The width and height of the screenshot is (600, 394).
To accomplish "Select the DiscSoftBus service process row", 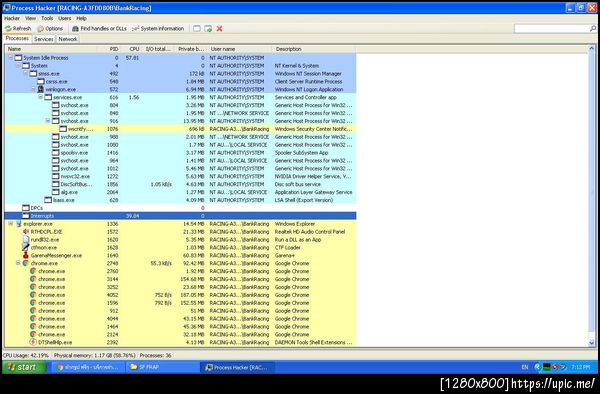I will tap(180, 184).
